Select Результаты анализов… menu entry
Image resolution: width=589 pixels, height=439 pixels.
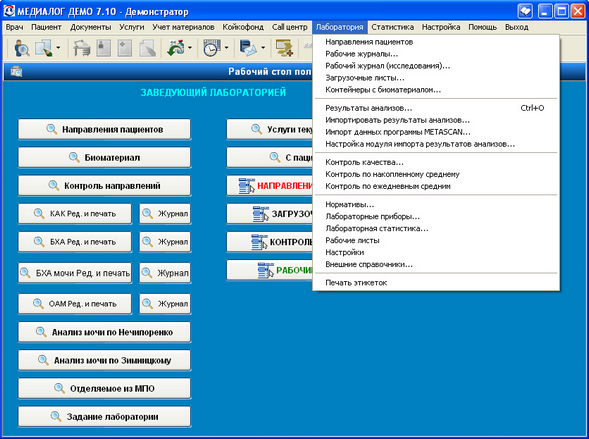pos(436,108)
